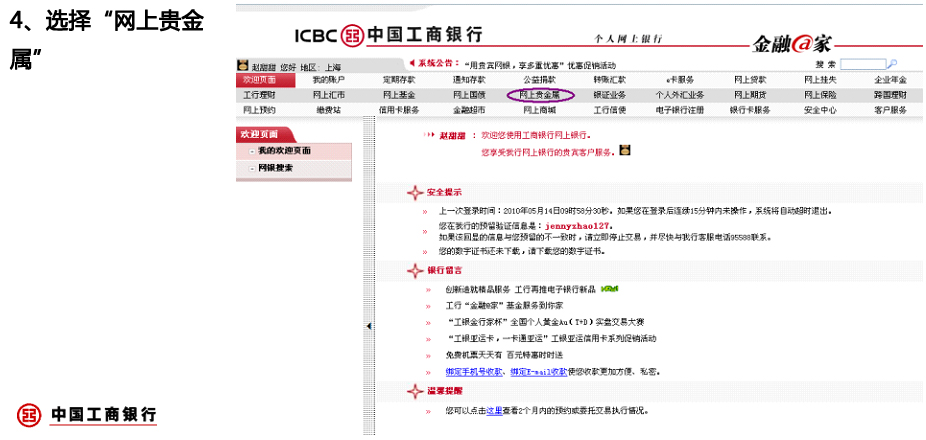Click the star icon beside 银行留言

[416, 270]
